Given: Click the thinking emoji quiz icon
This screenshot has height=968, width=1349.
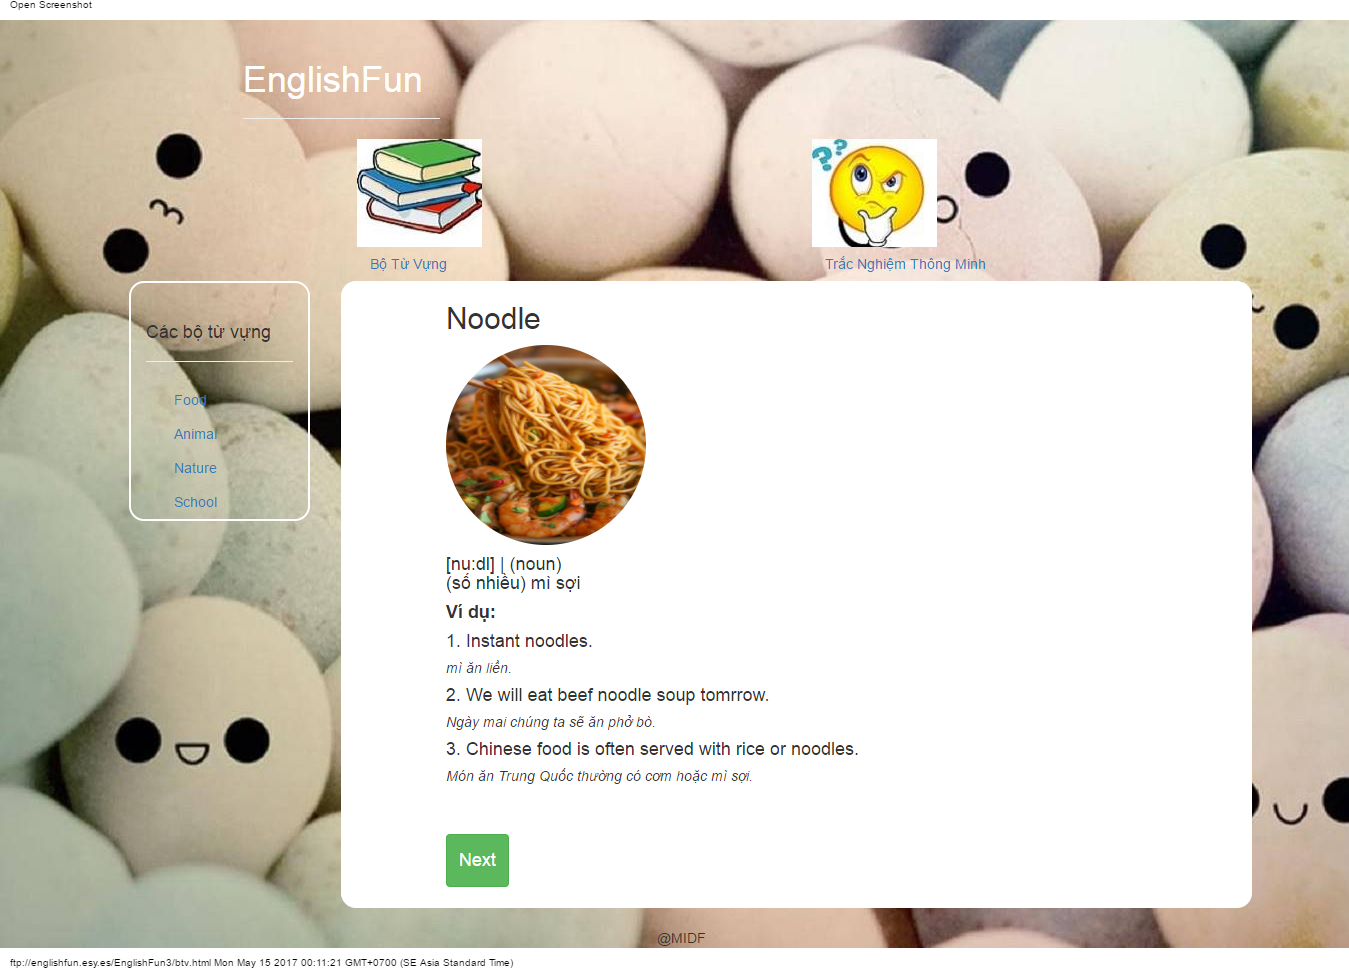Looking at the screenshot, I should (x=874, y=193).
